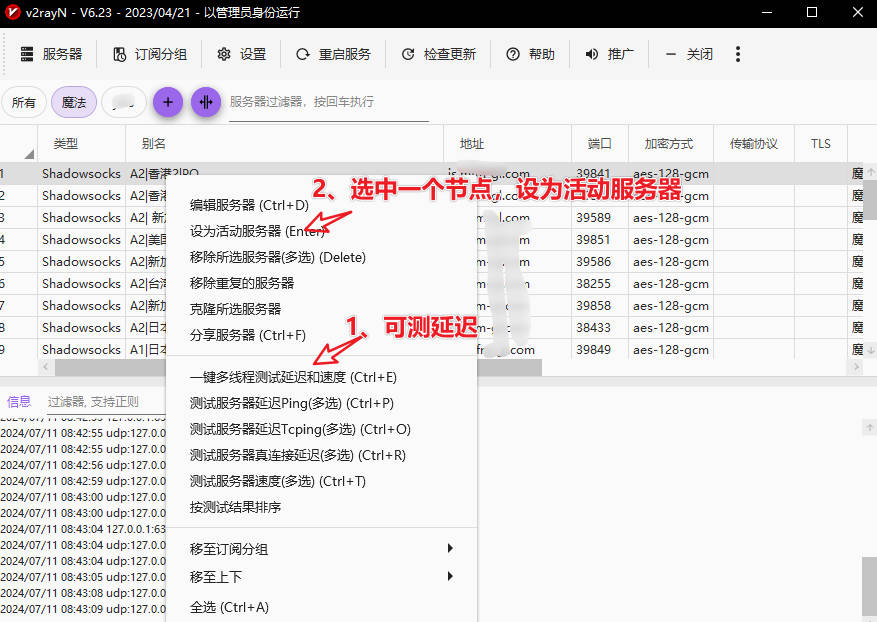Choose 测试服务器速度(多选) (Ctrl+T)
The image size is (877, 622).
322,481
